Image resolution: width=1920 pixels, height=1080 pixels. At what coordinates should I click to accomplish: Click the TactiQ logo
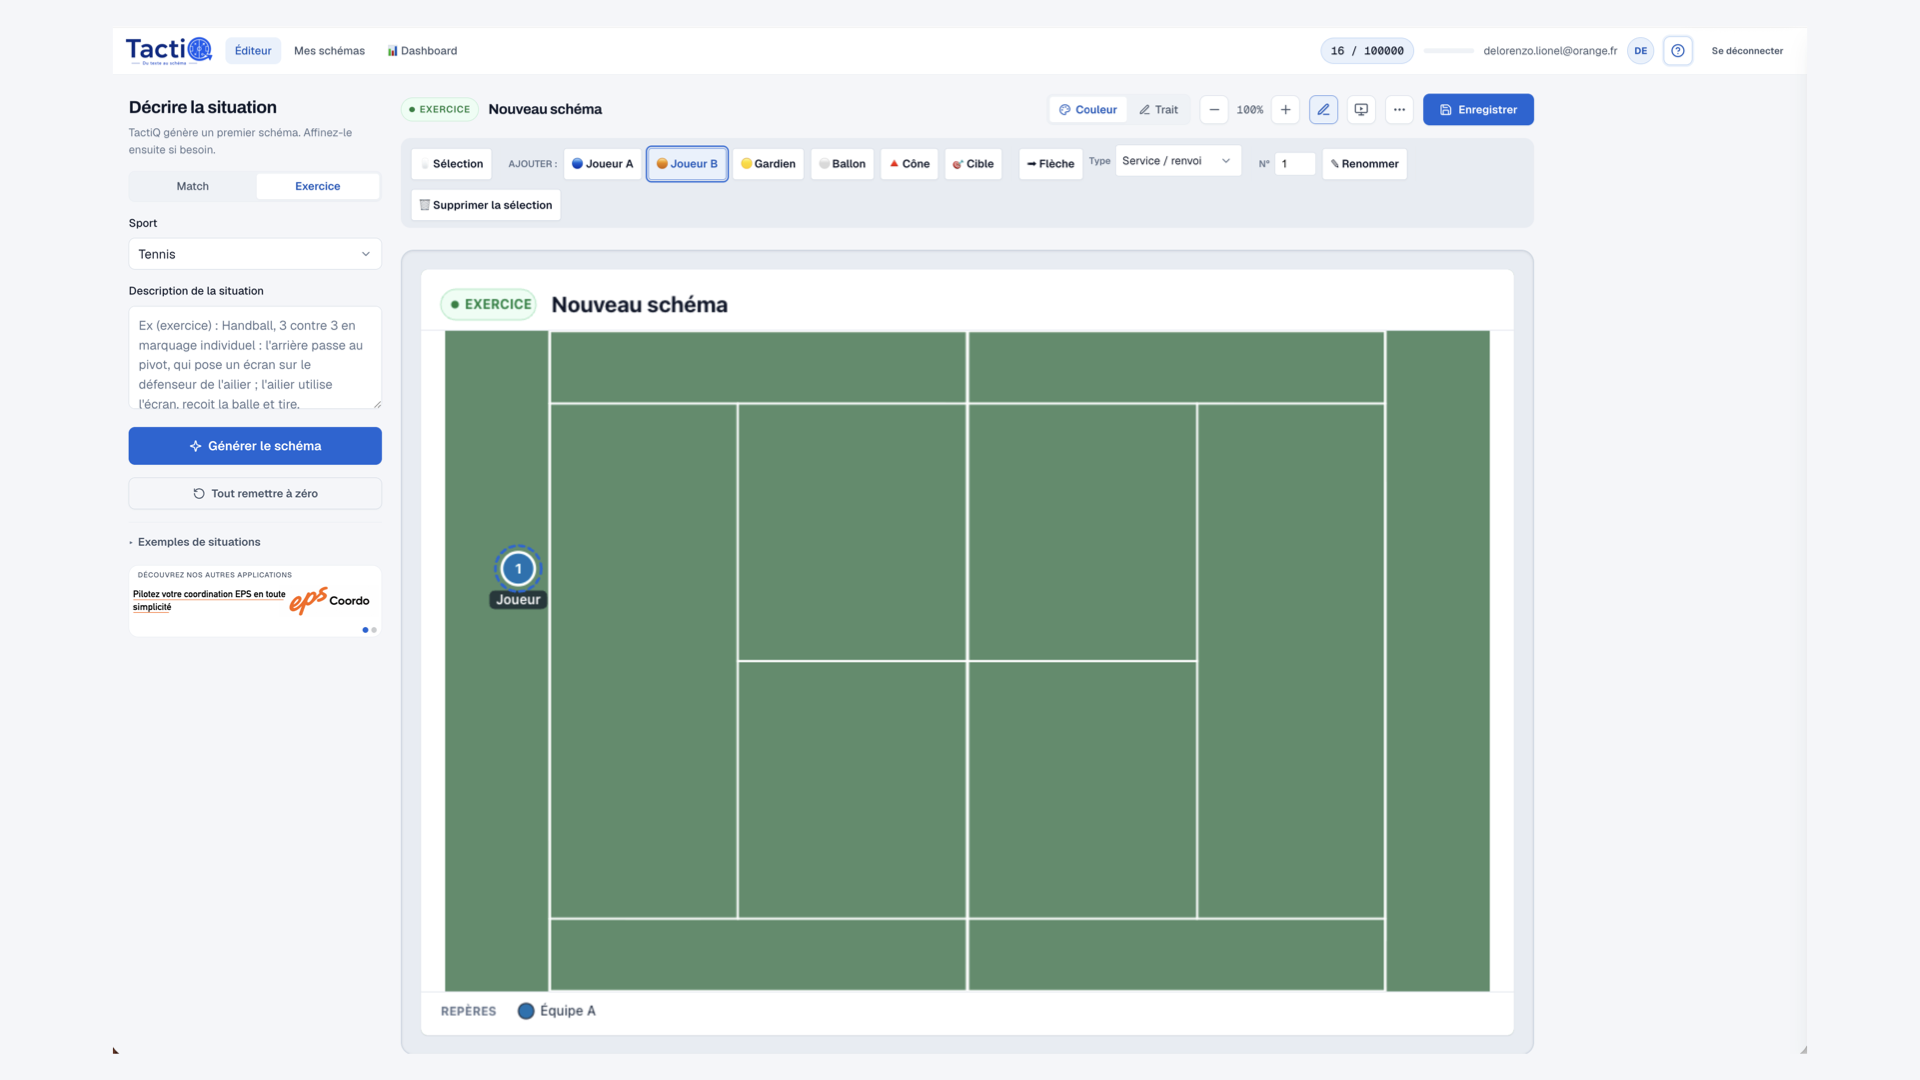(168, 50)
